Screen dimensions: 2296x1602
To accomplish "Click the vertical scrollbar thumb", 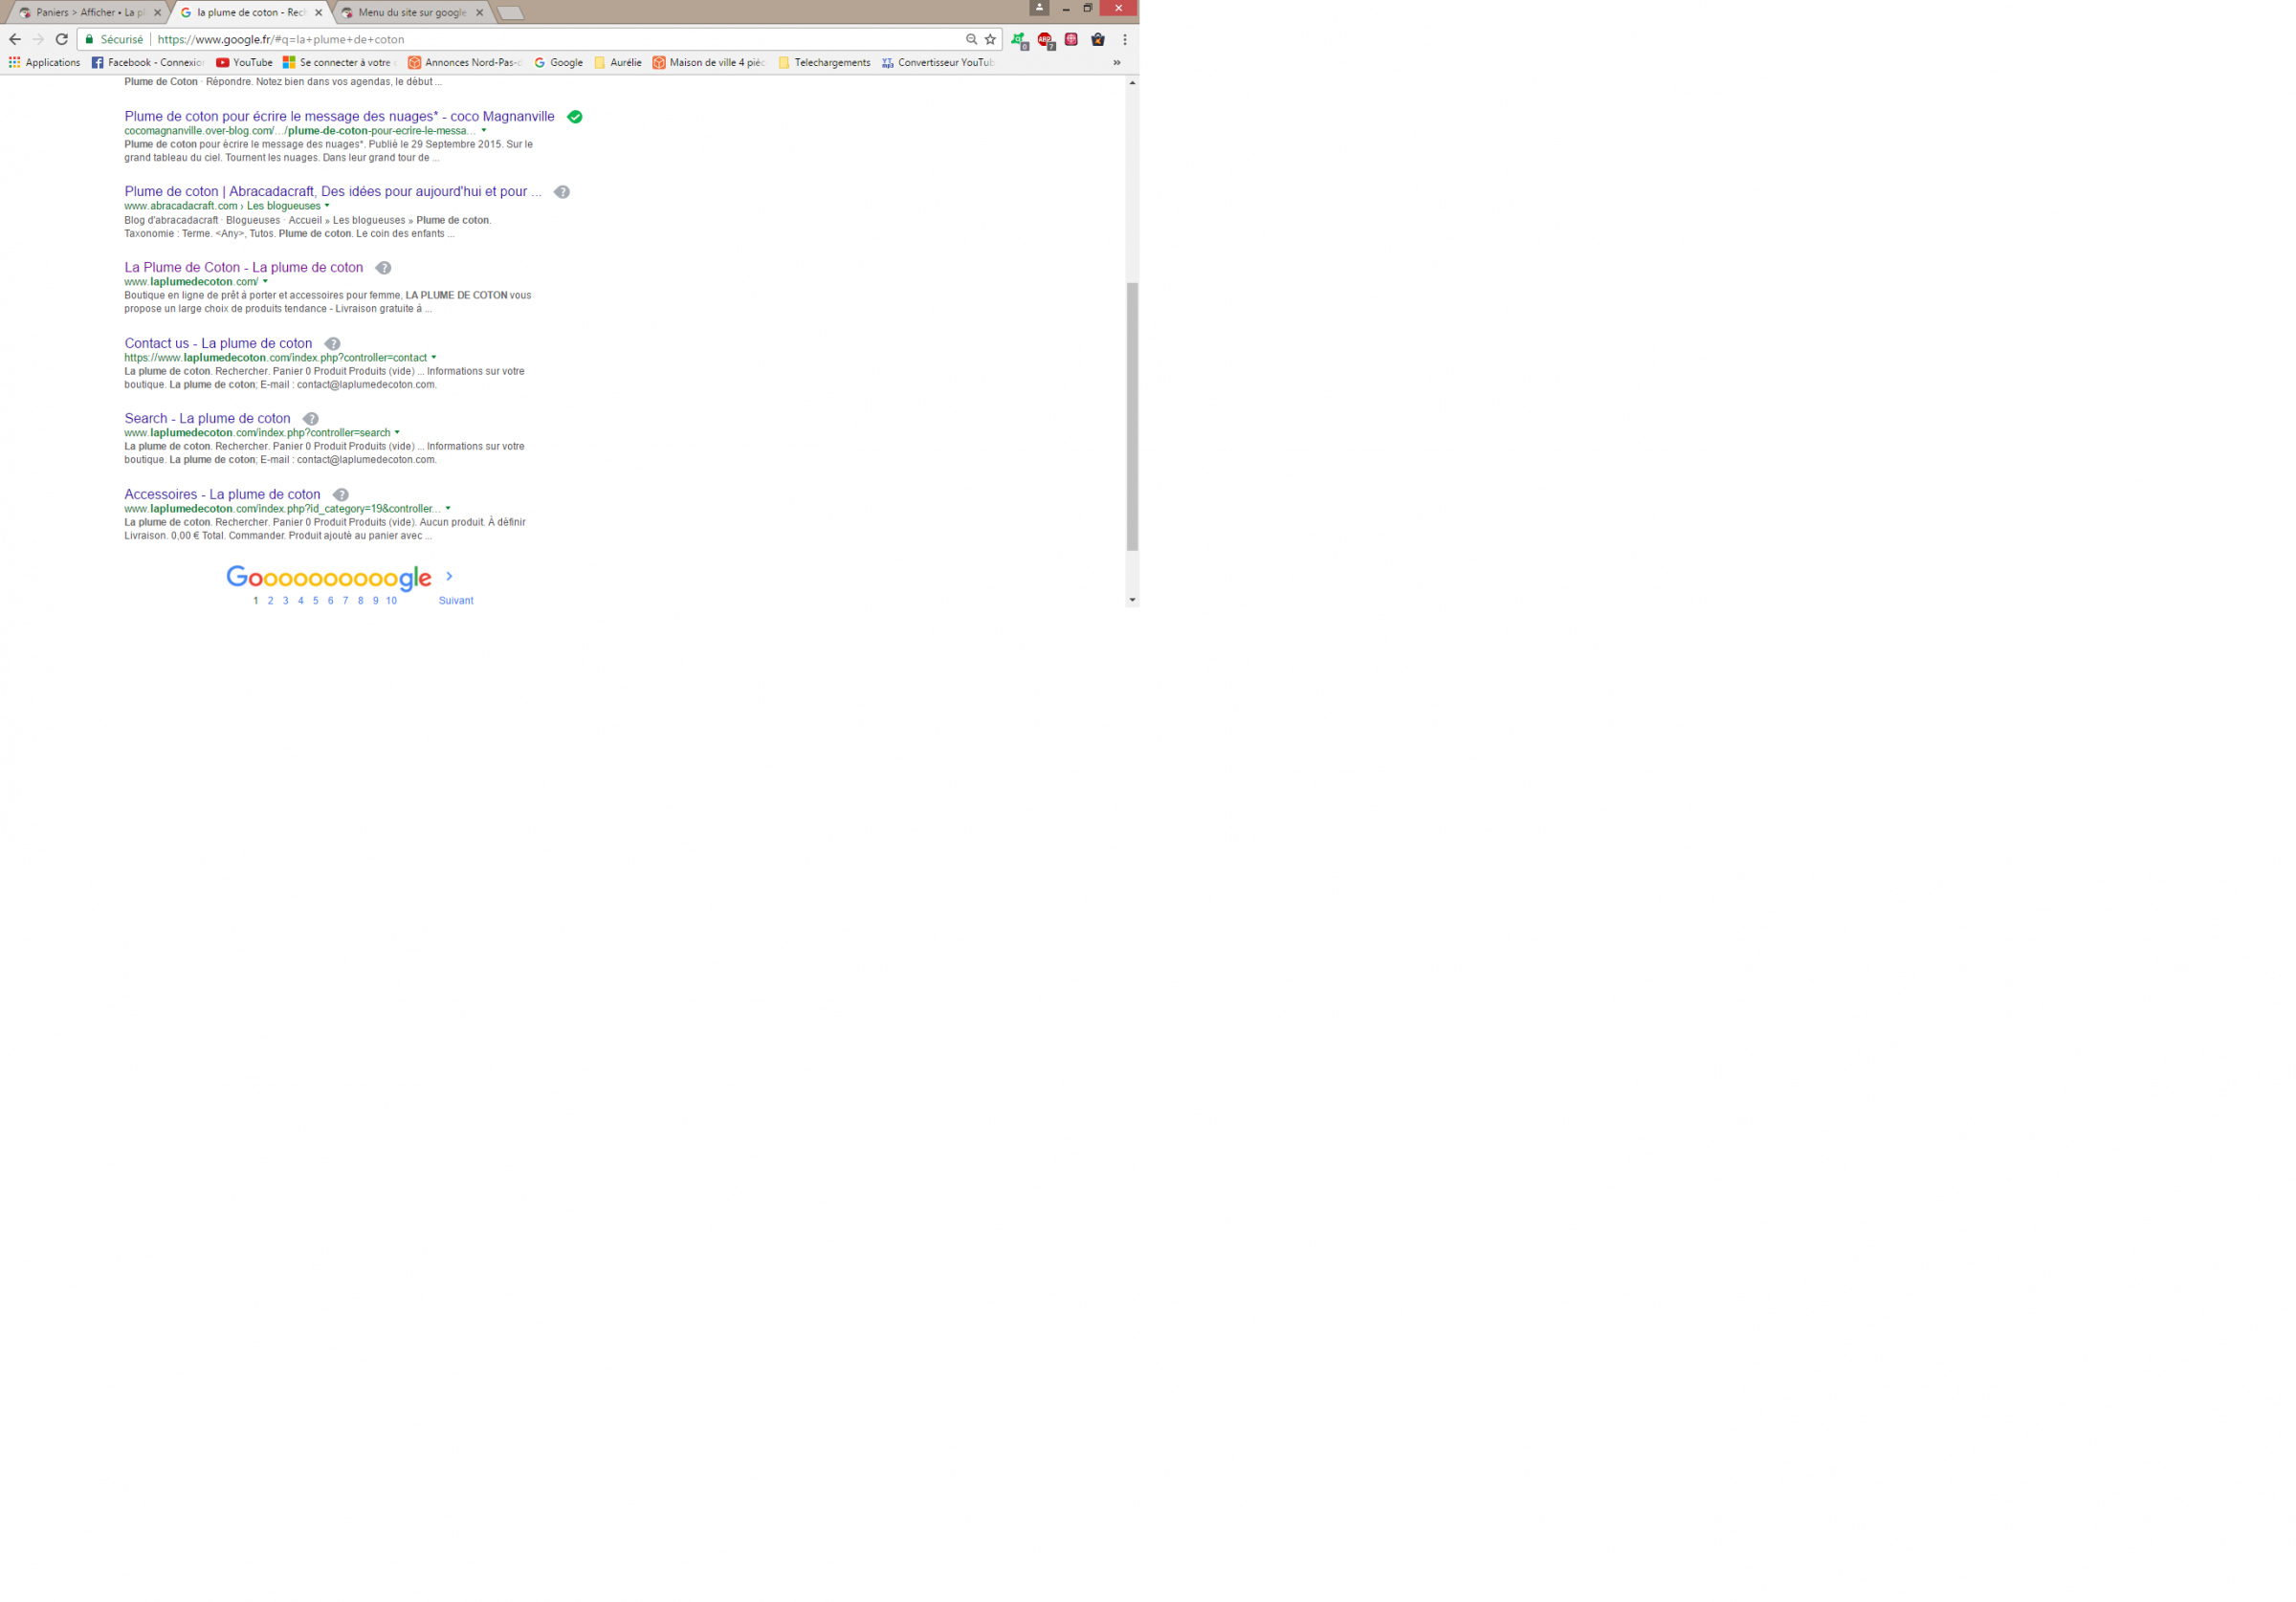I will [1132, 417].
